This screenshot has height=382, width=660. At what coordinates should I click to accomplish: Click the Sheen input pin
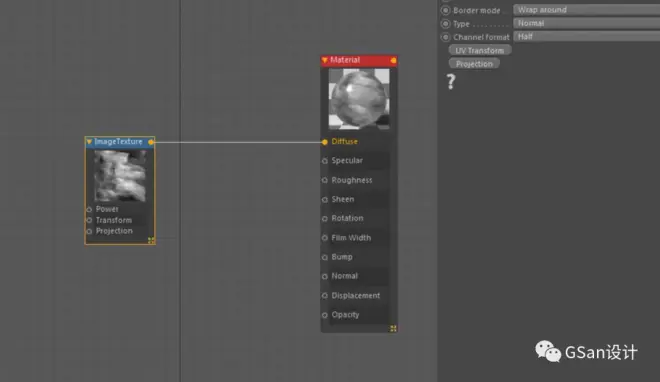[325, 200]
